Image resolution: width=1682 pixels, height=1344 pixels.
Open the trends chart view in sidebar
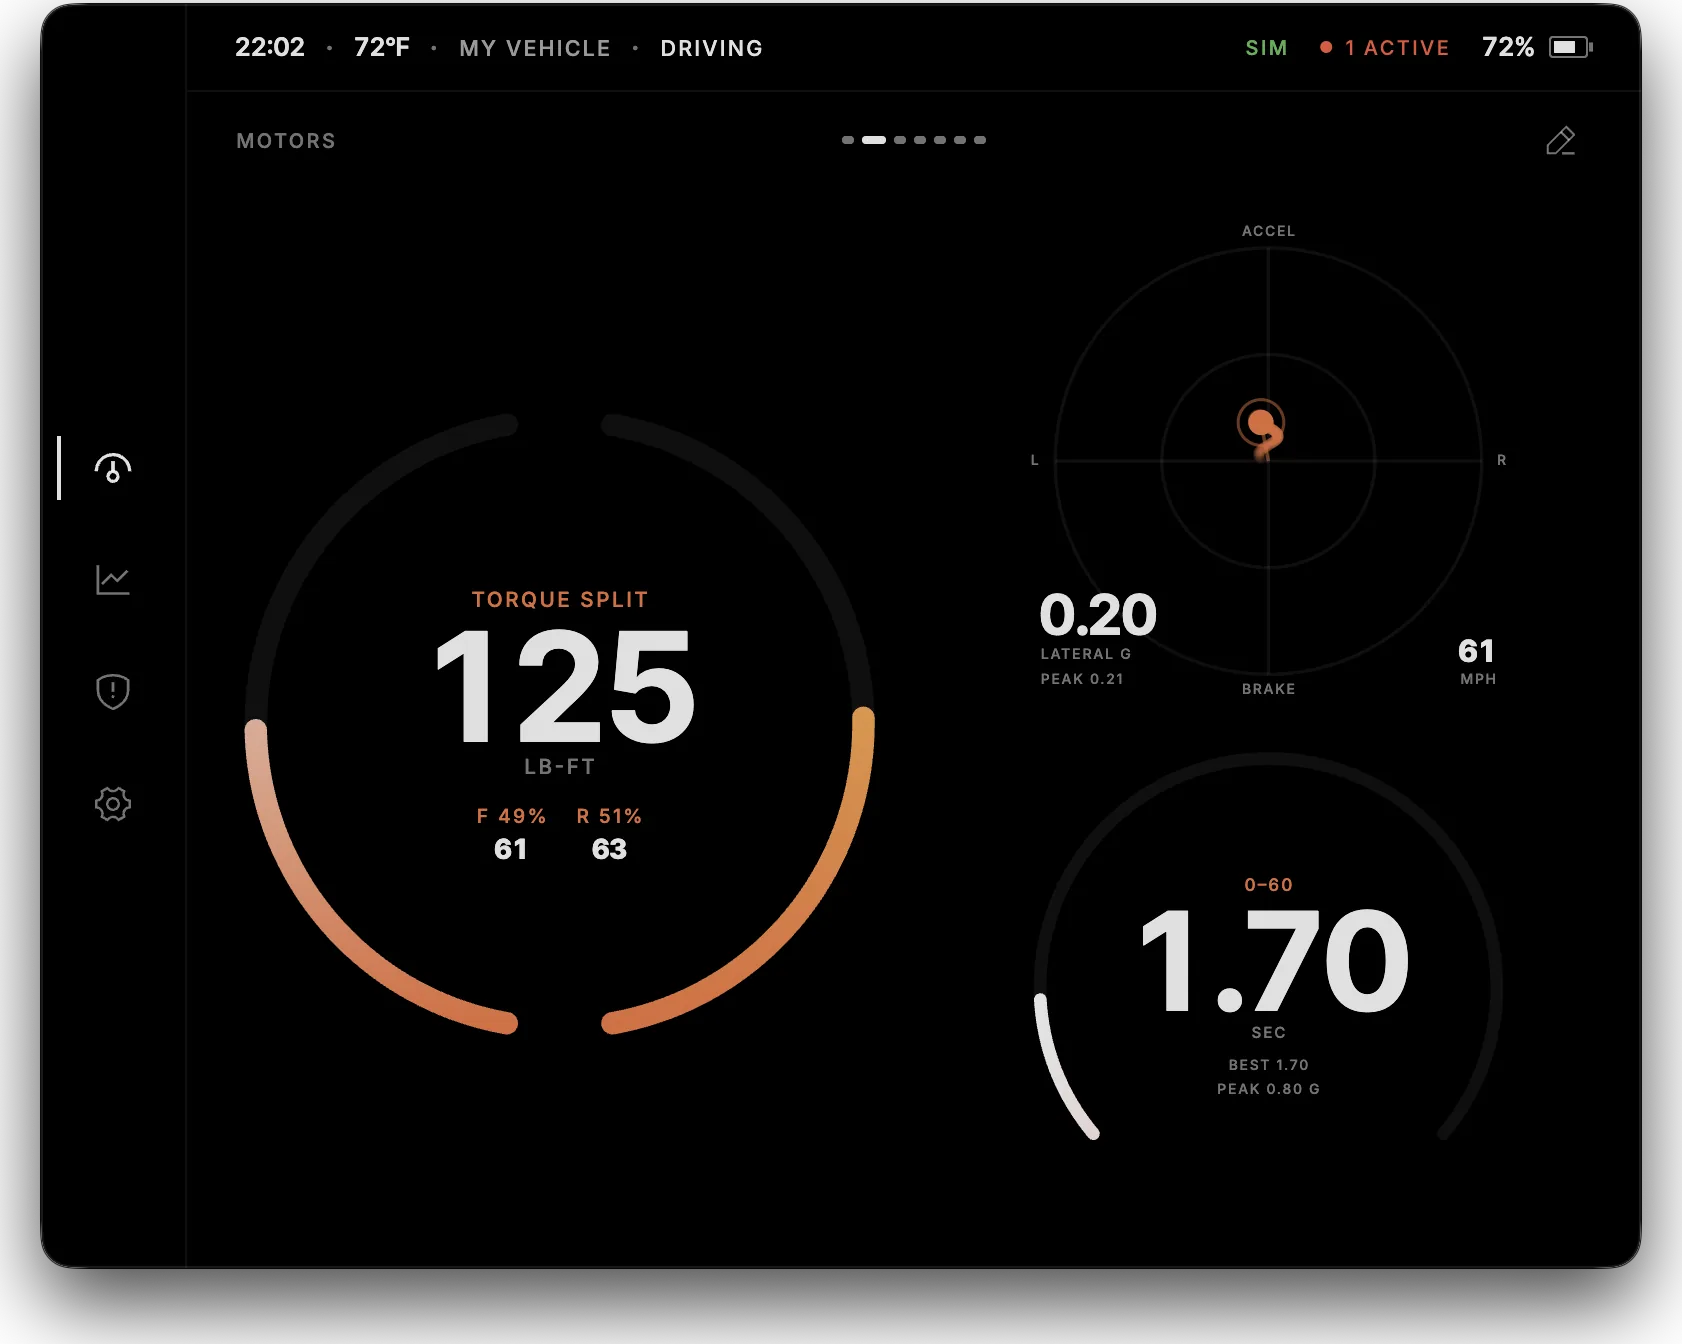pyautogui.click(x=113, y=580)
